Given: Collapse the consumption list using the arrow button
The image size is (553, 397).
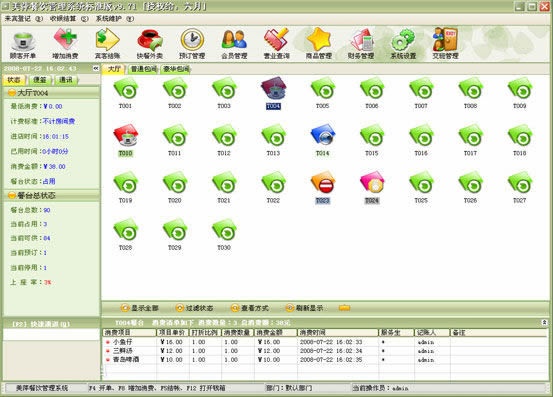Looking at the screenshot, I should point(544,322).
